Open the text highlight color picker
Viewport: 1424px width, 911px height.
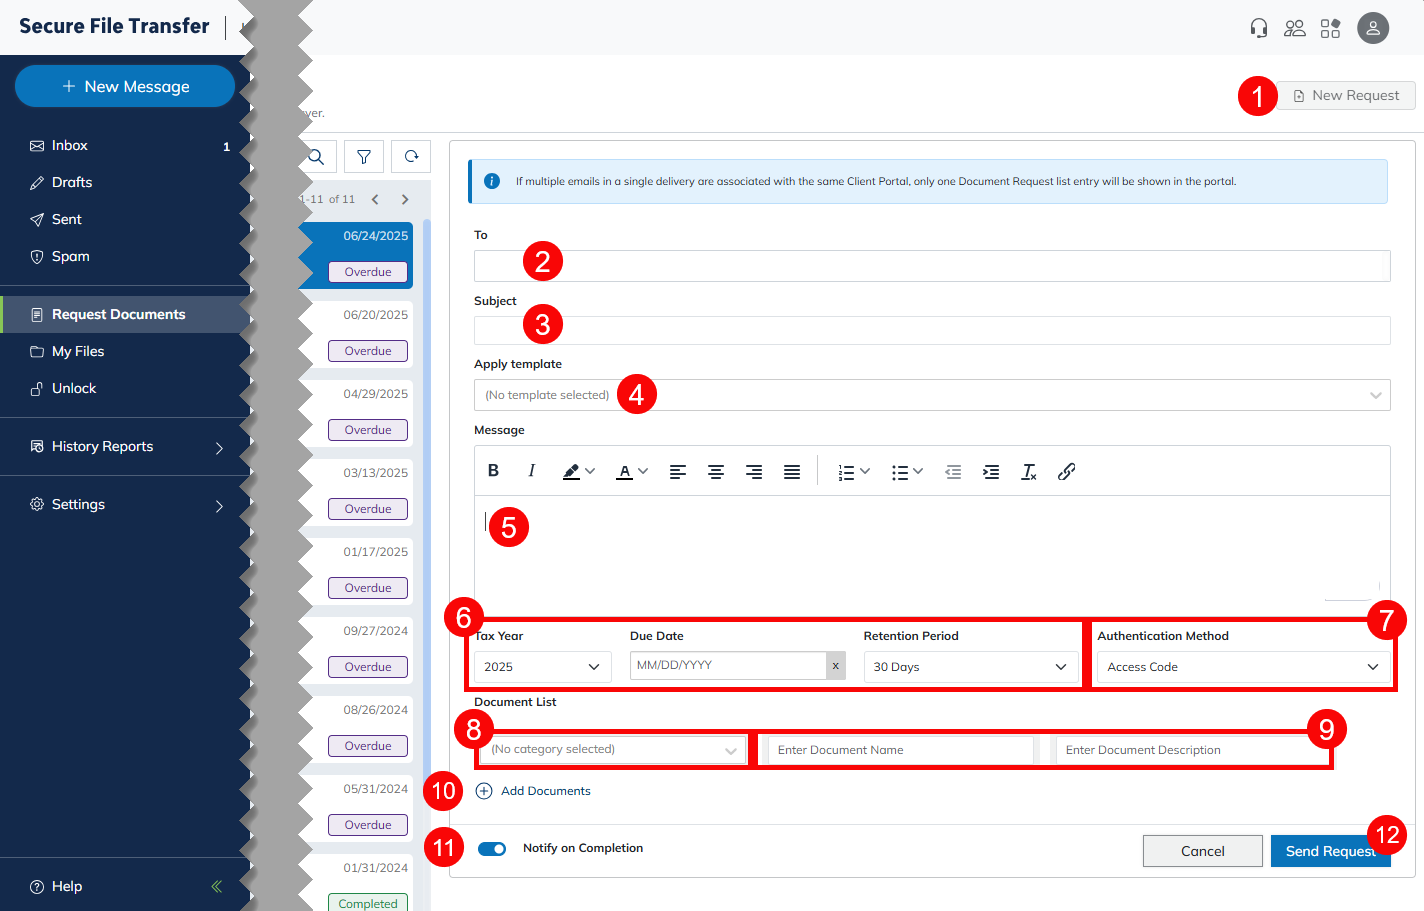coord(578,471)
